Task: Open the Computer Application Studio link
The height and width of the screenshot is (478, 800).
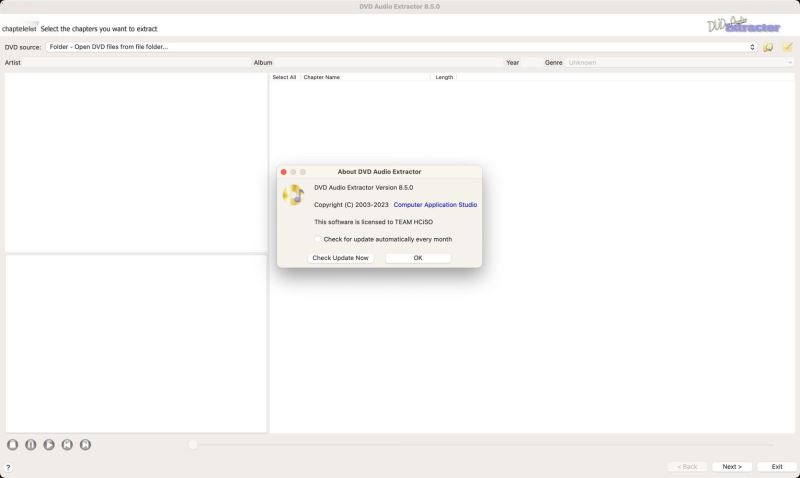Action: pyautogui.click(x=435, y=205)
